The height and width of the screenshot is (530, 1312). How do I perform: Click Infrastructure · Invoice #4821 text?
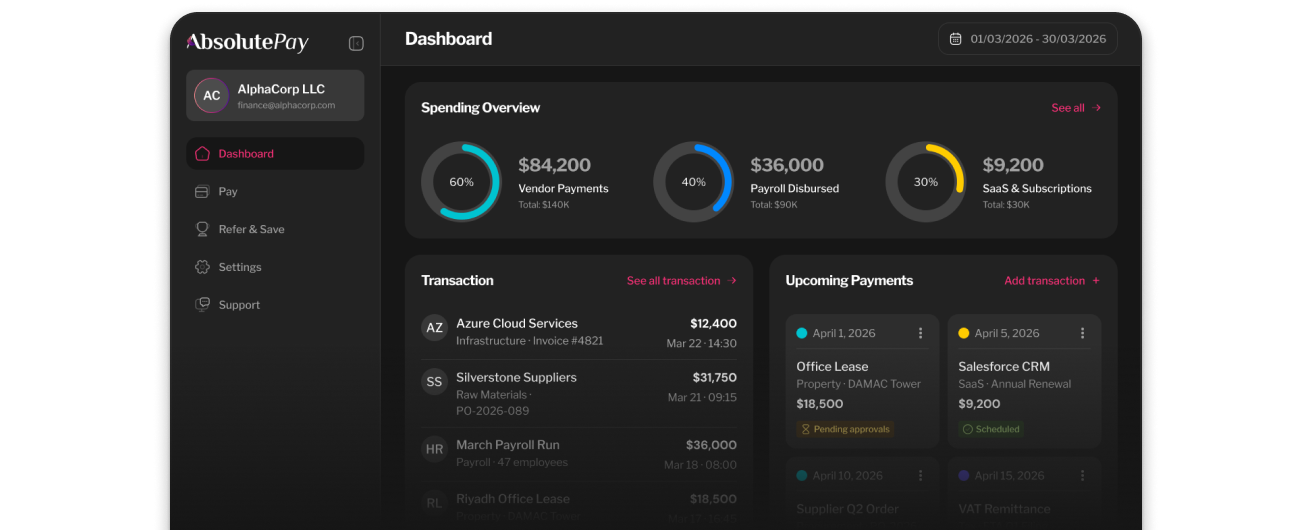click(530, 341)
